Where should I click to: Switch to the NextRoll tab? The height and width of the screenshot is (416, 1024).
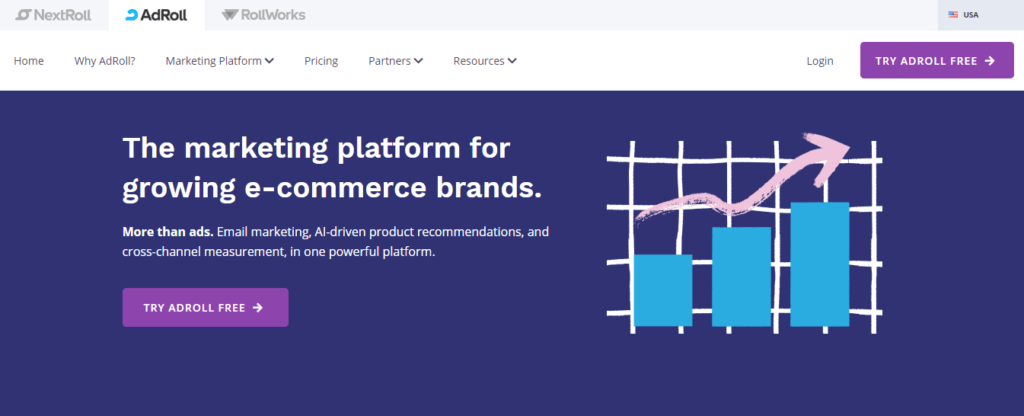point(54,14)
